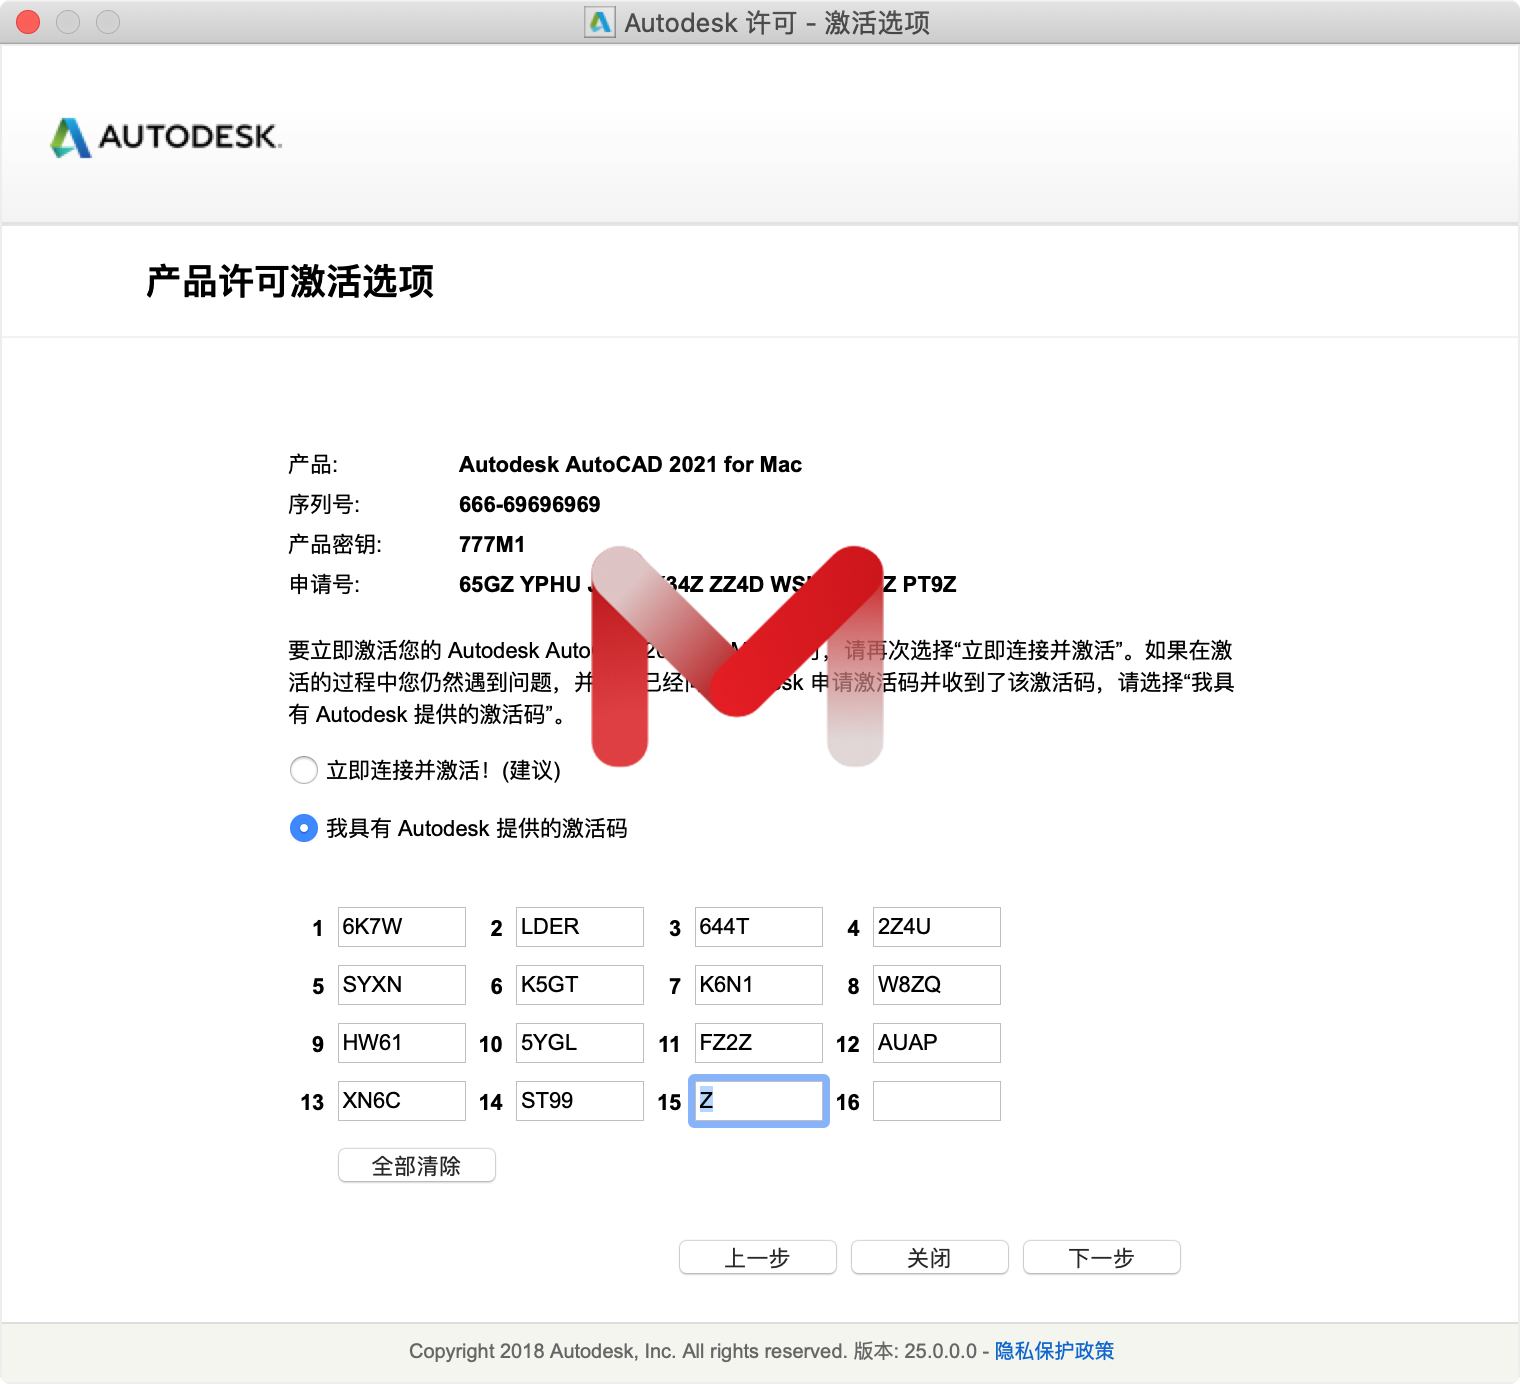Click activation code field 2 containing LDER

580,927
